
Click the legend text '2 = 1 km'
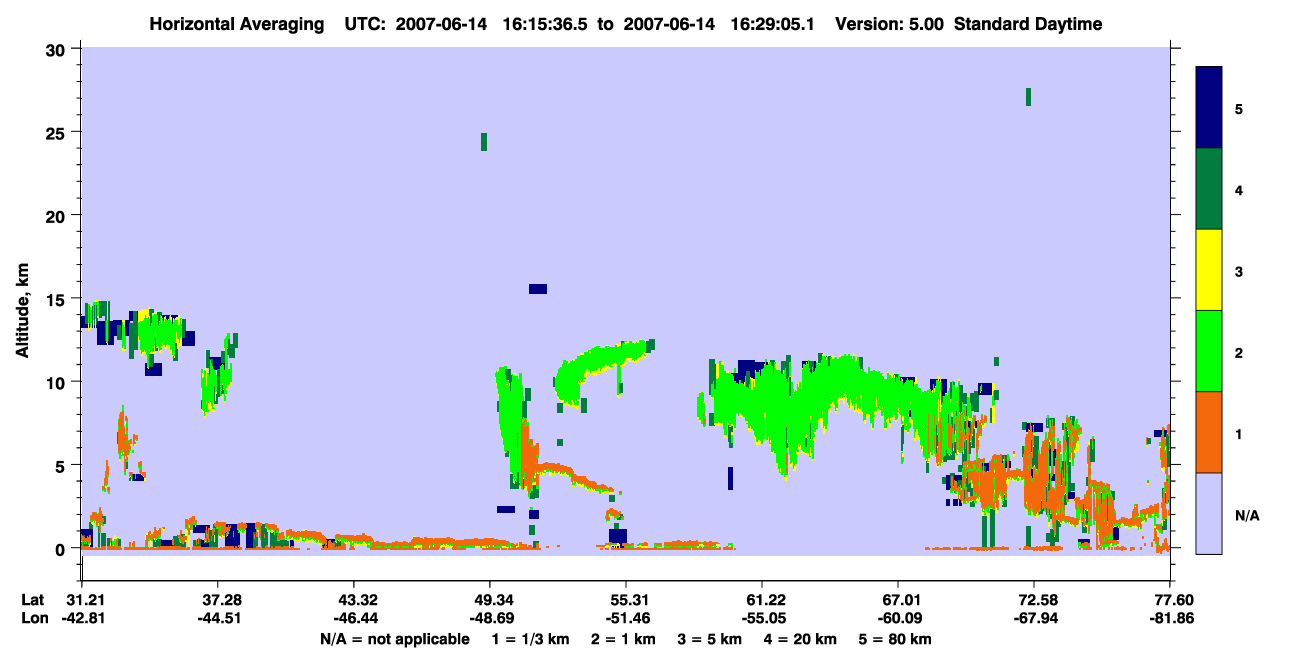(622, 639)
